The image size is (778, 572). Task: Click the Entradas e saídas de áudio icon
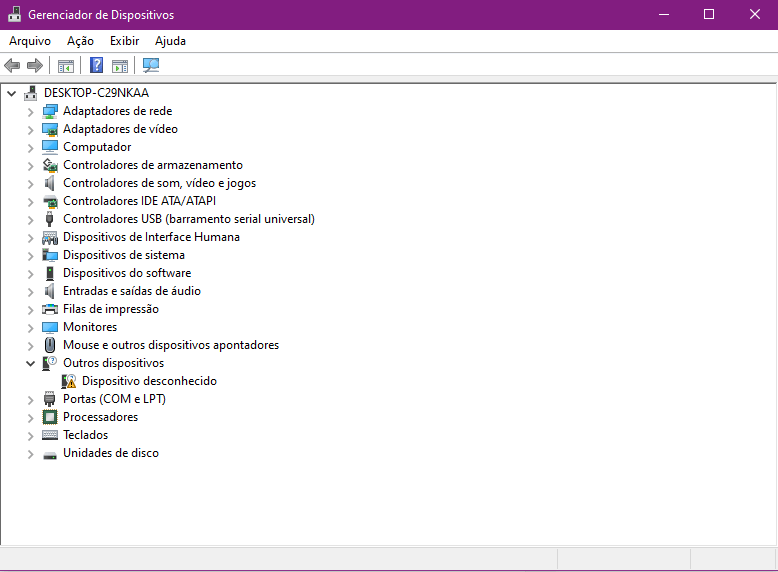coord(50,291)
